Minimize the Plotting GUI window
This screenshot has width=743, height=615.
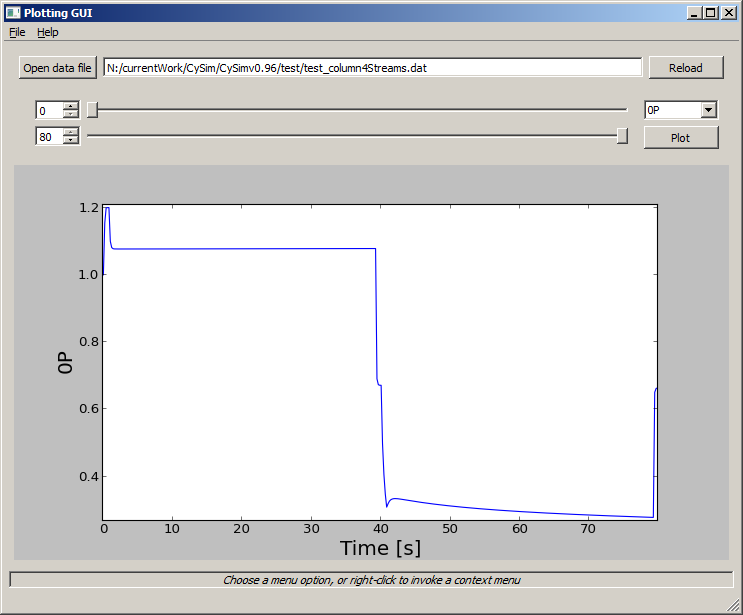click(694, 13)
